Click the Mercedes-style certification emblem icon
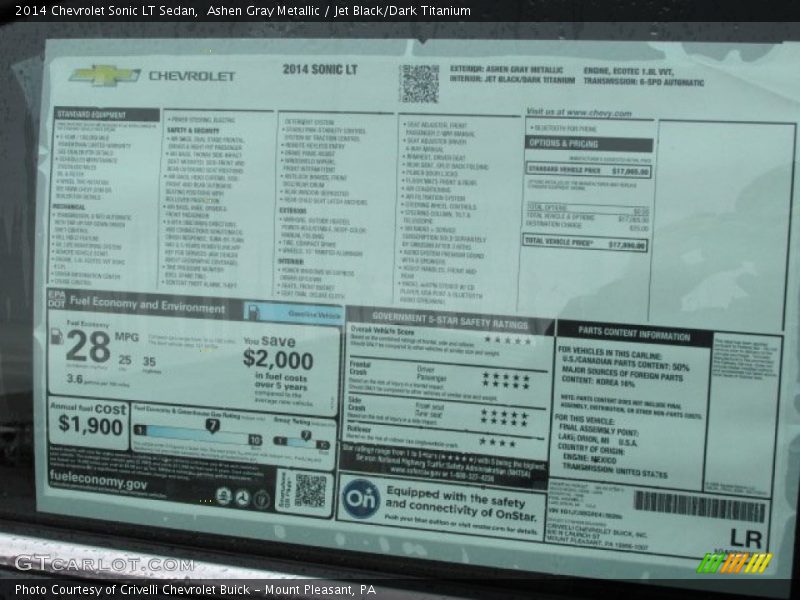The image size is (800, 600). pyautogui.click(x=242, y=497)
